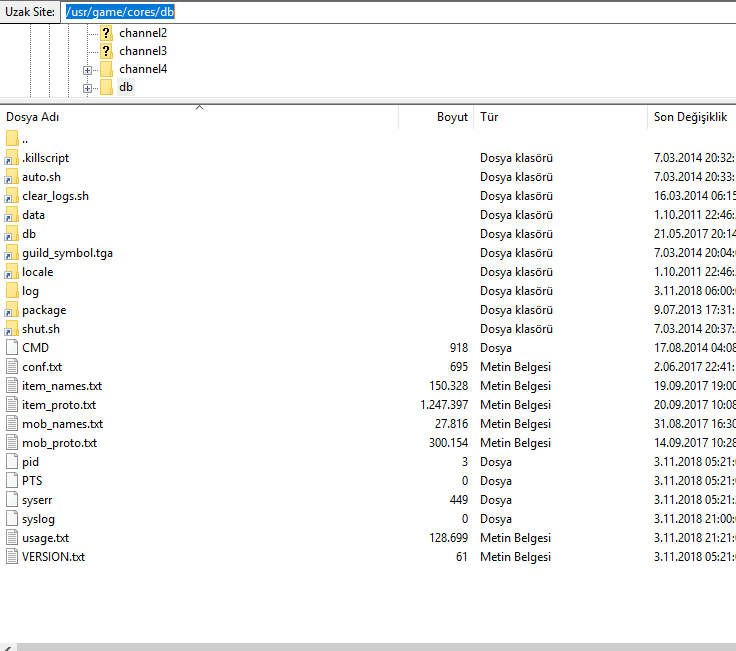This screenshot has height=651, width=736.
Task: Select the syslog file name
Action: coord(38,519)
